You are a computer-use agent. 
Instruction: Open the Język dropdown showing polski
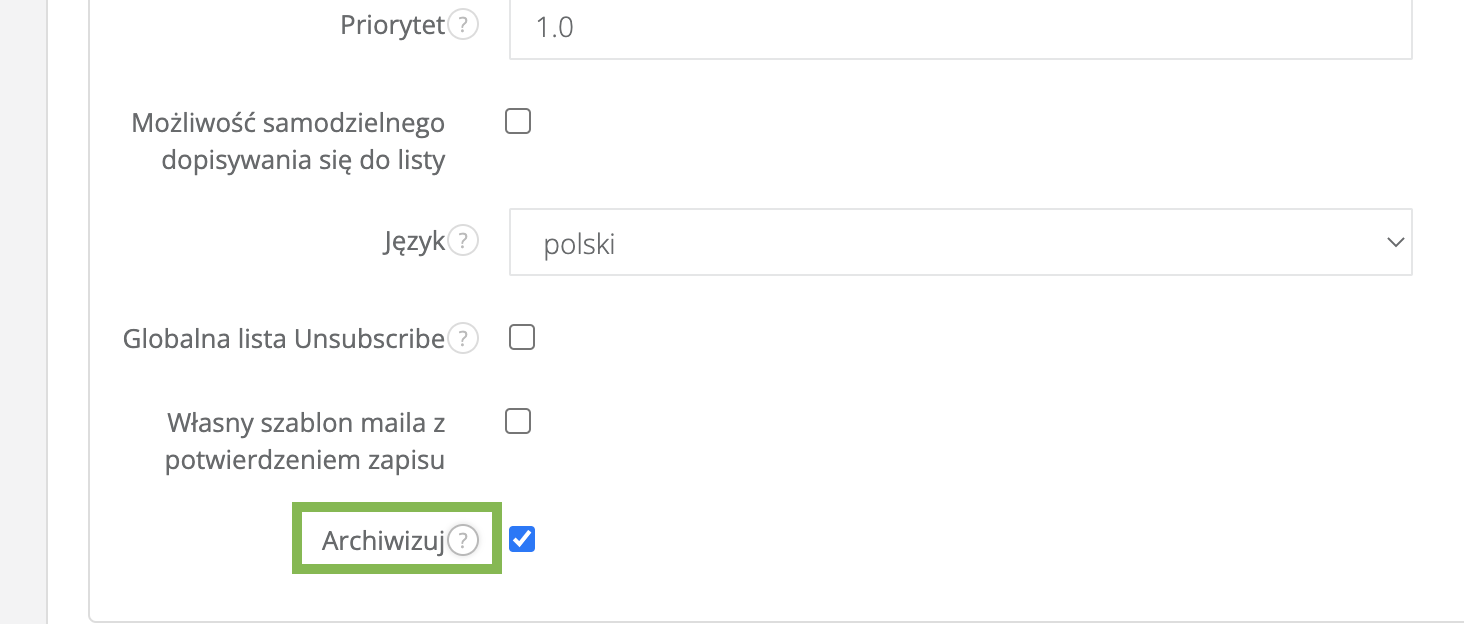(960, 242)
